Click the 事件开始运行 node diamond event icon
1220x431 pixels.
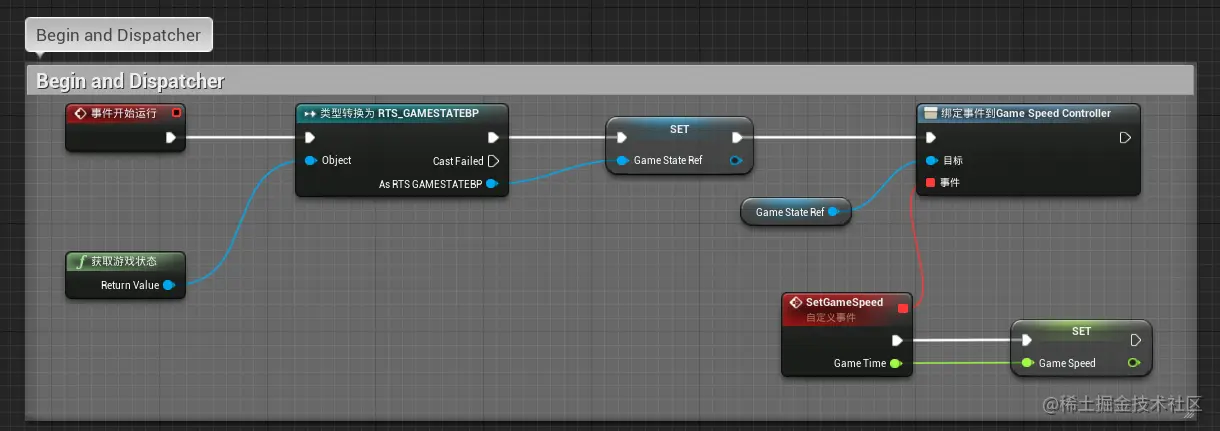pos(80,113)
